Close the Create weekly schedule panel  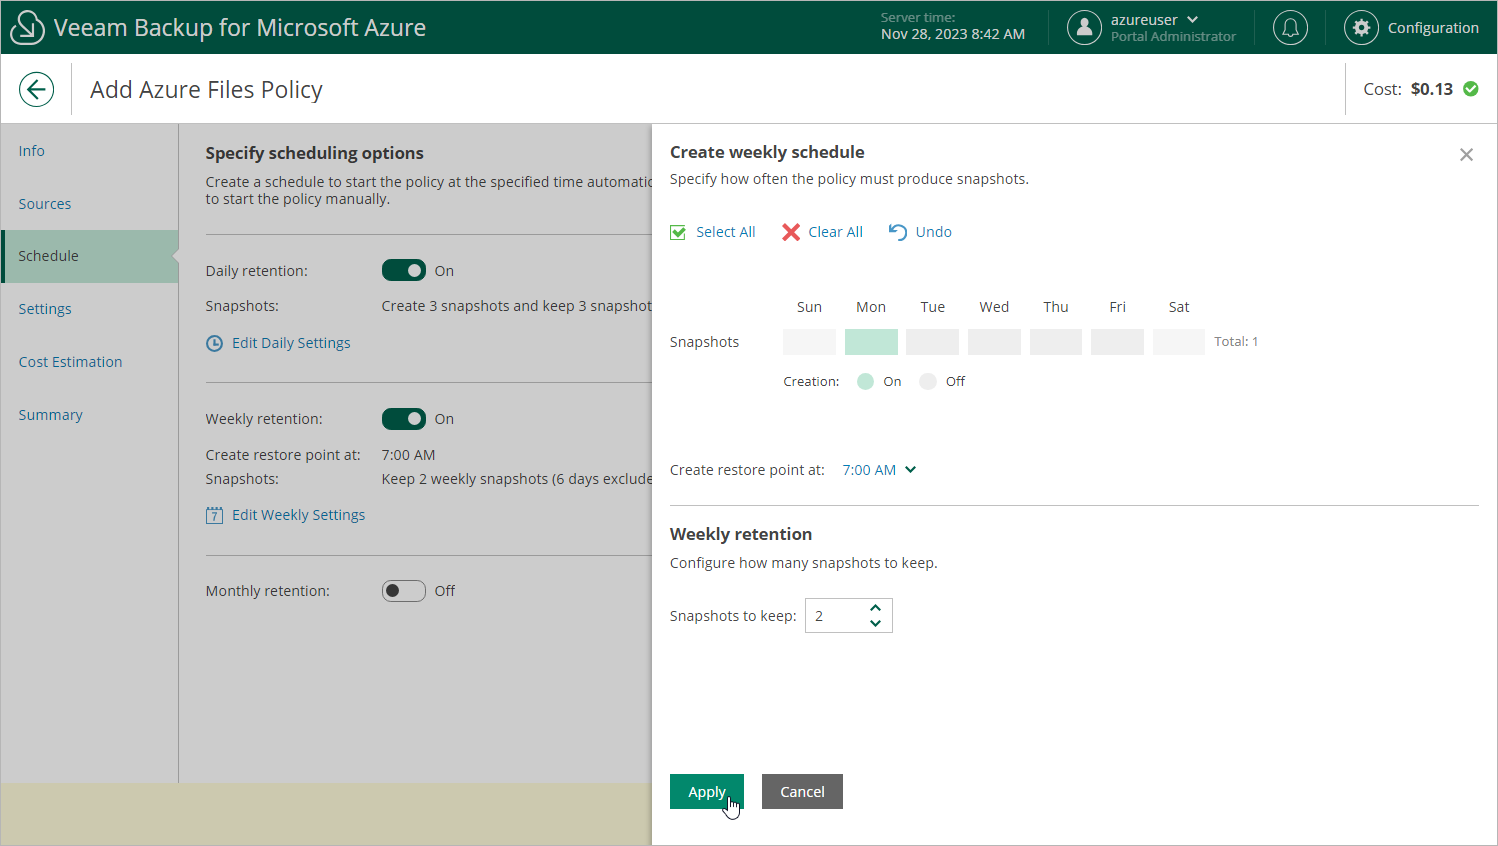1466,155
